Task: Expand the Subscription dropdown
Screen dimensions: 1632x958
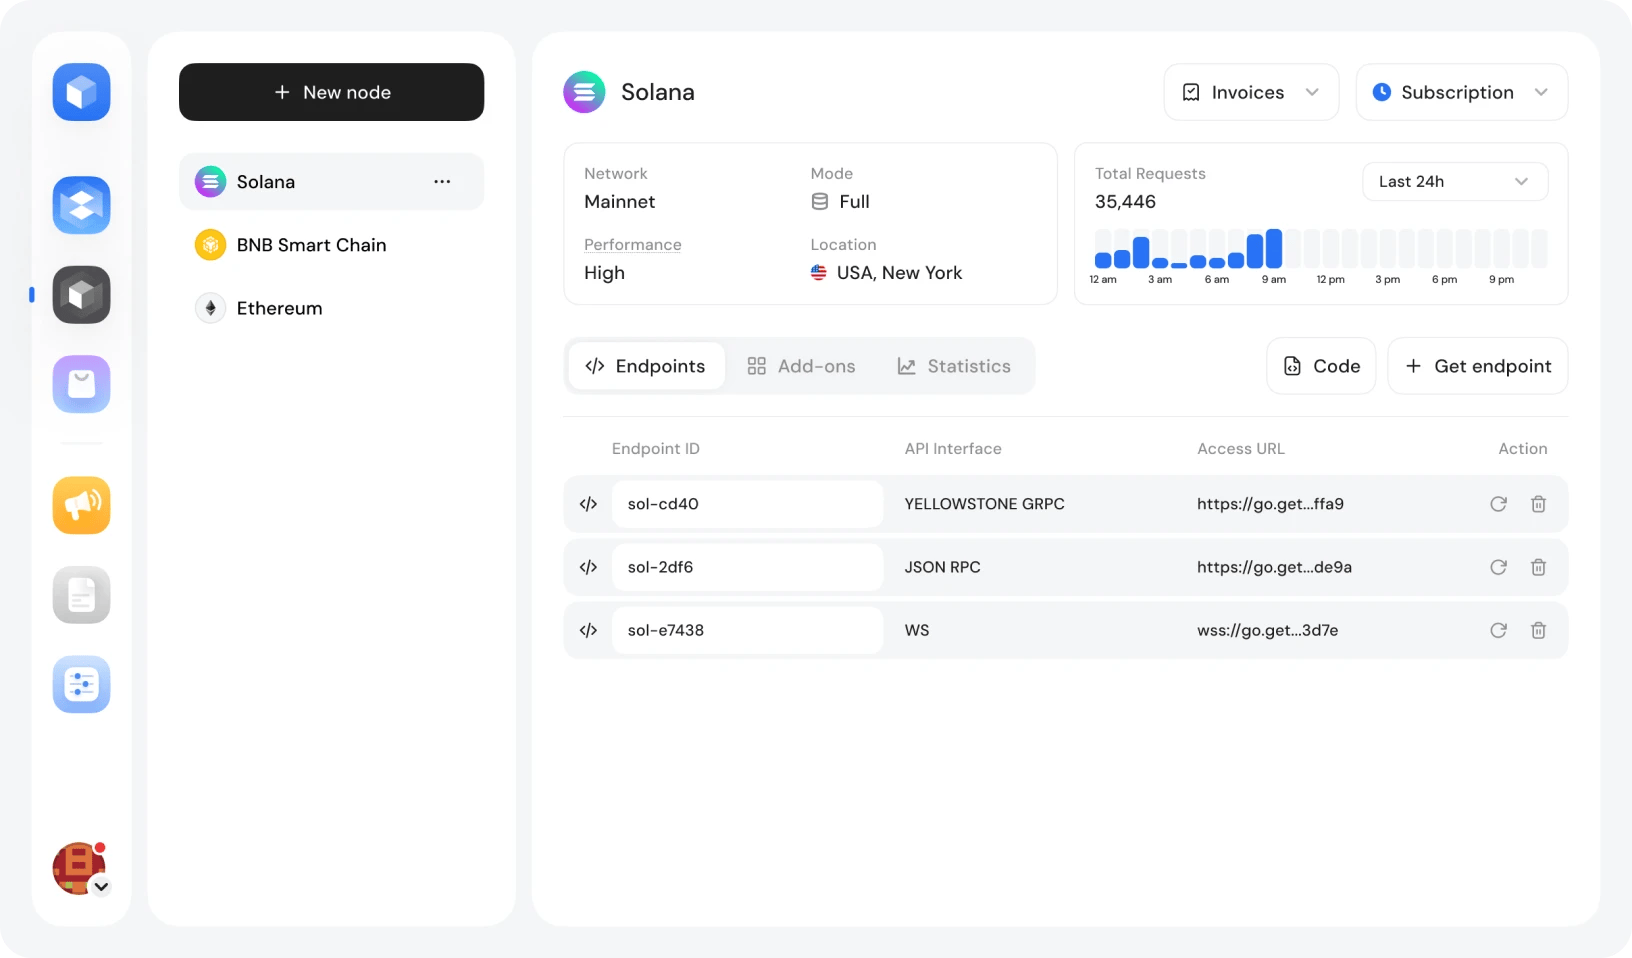Action: (x=1460, y=91)
